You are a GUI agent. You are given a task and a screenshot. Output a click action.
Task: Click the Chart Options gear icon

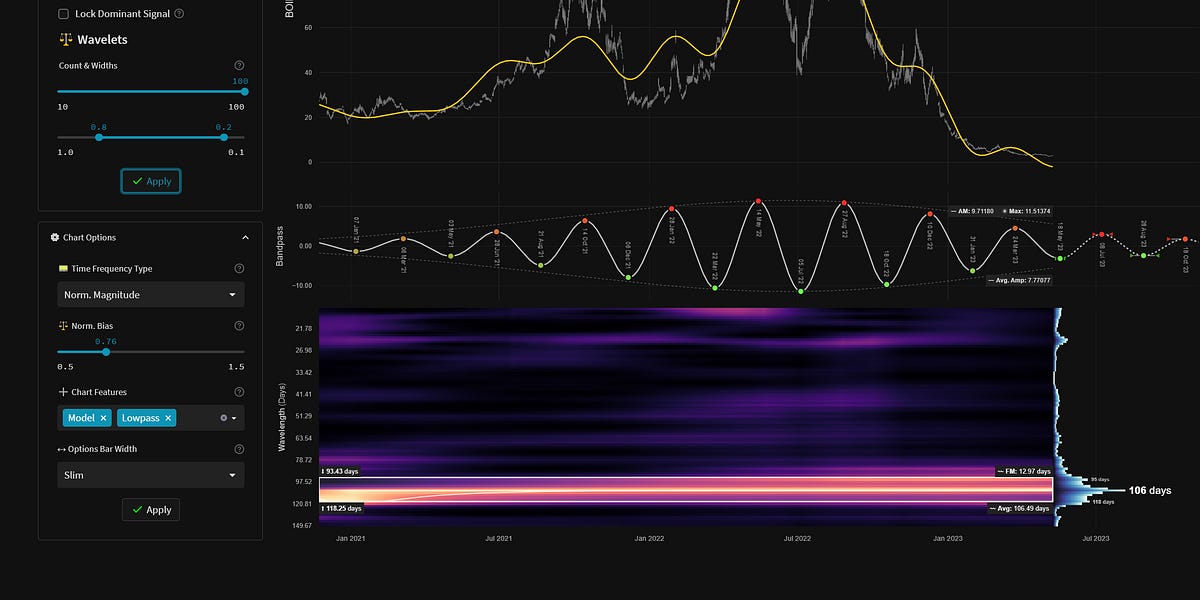point(56,237)
